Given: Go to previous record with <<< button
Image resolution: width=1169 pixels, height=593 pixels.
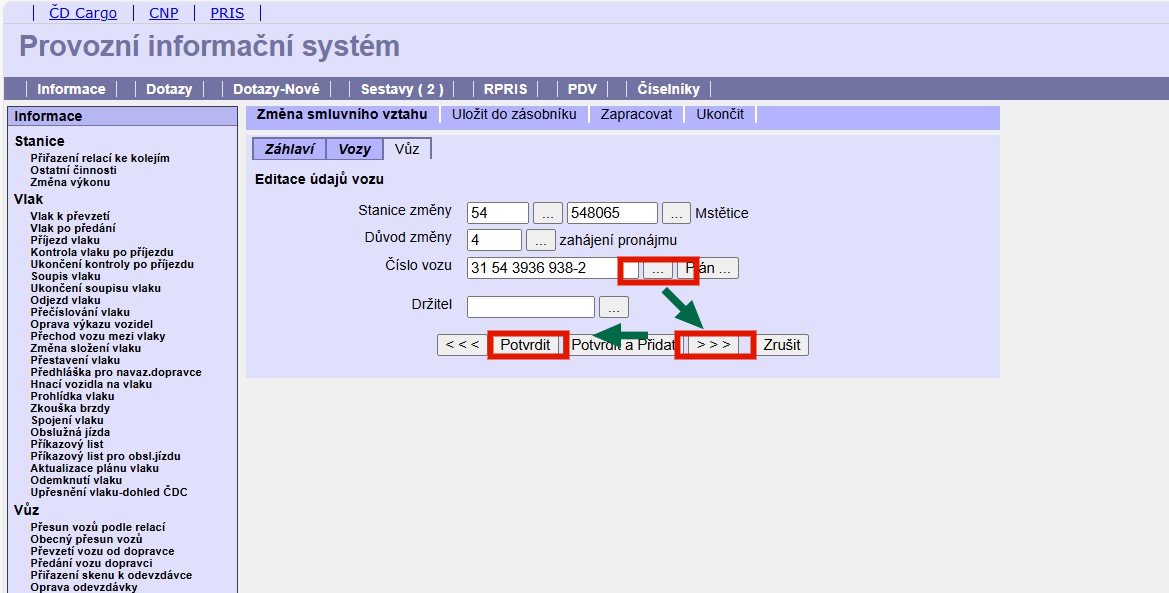Looking at the screenshot, I should (x=462, y=345).
